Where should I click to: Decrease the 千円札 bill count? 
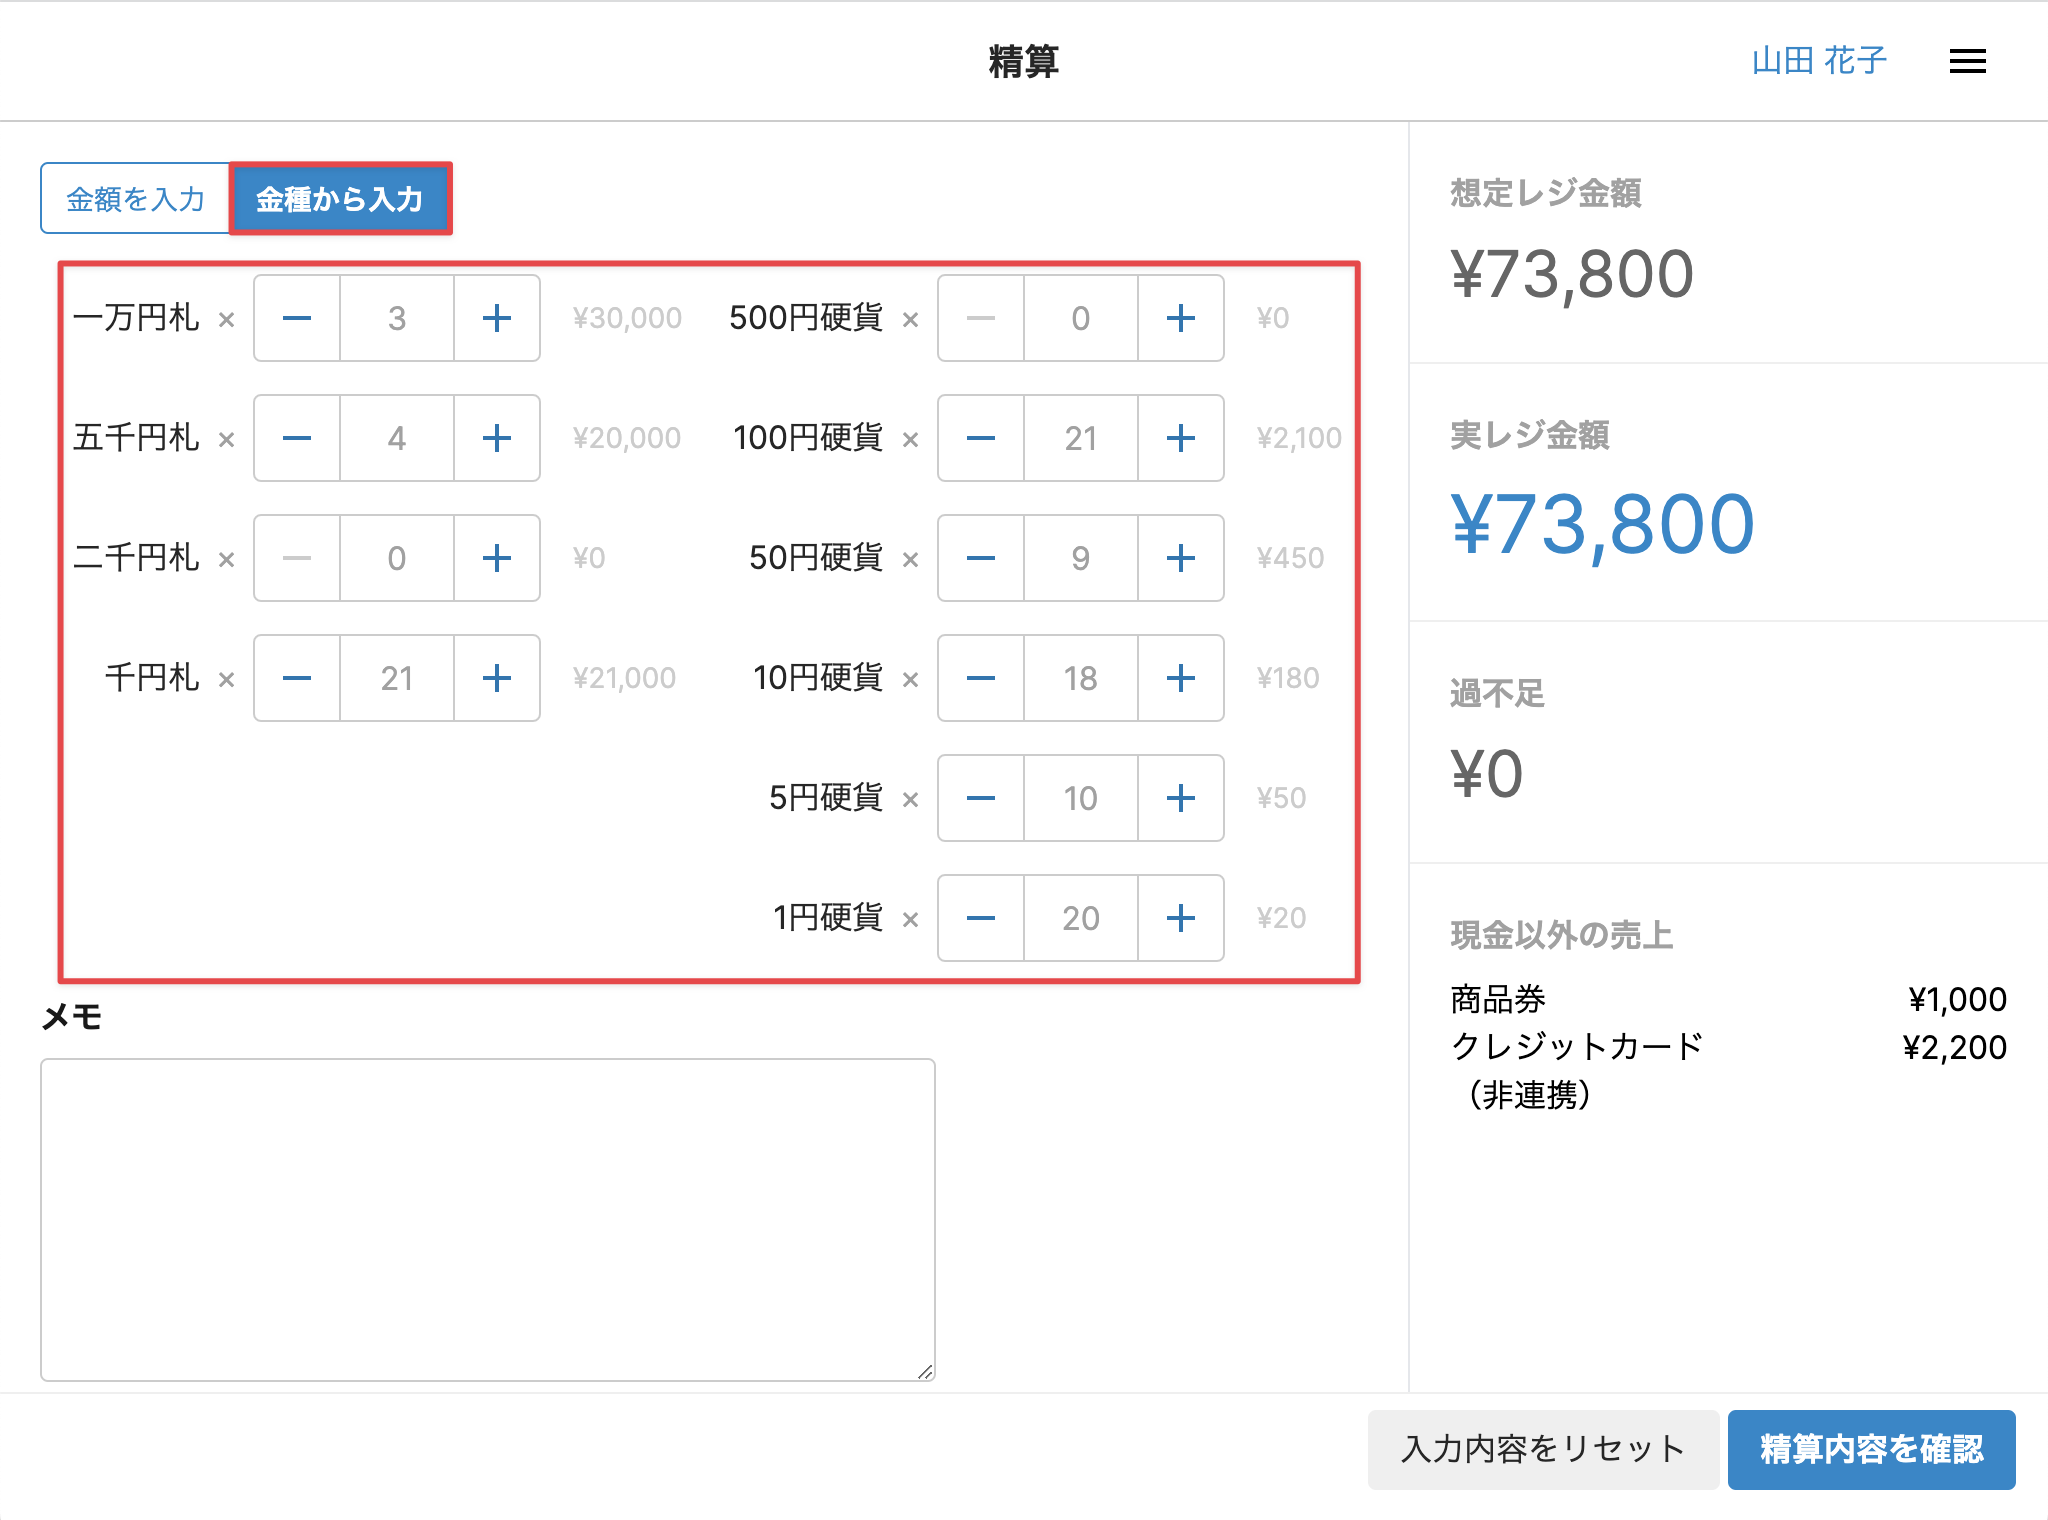[x=297, y=678]
